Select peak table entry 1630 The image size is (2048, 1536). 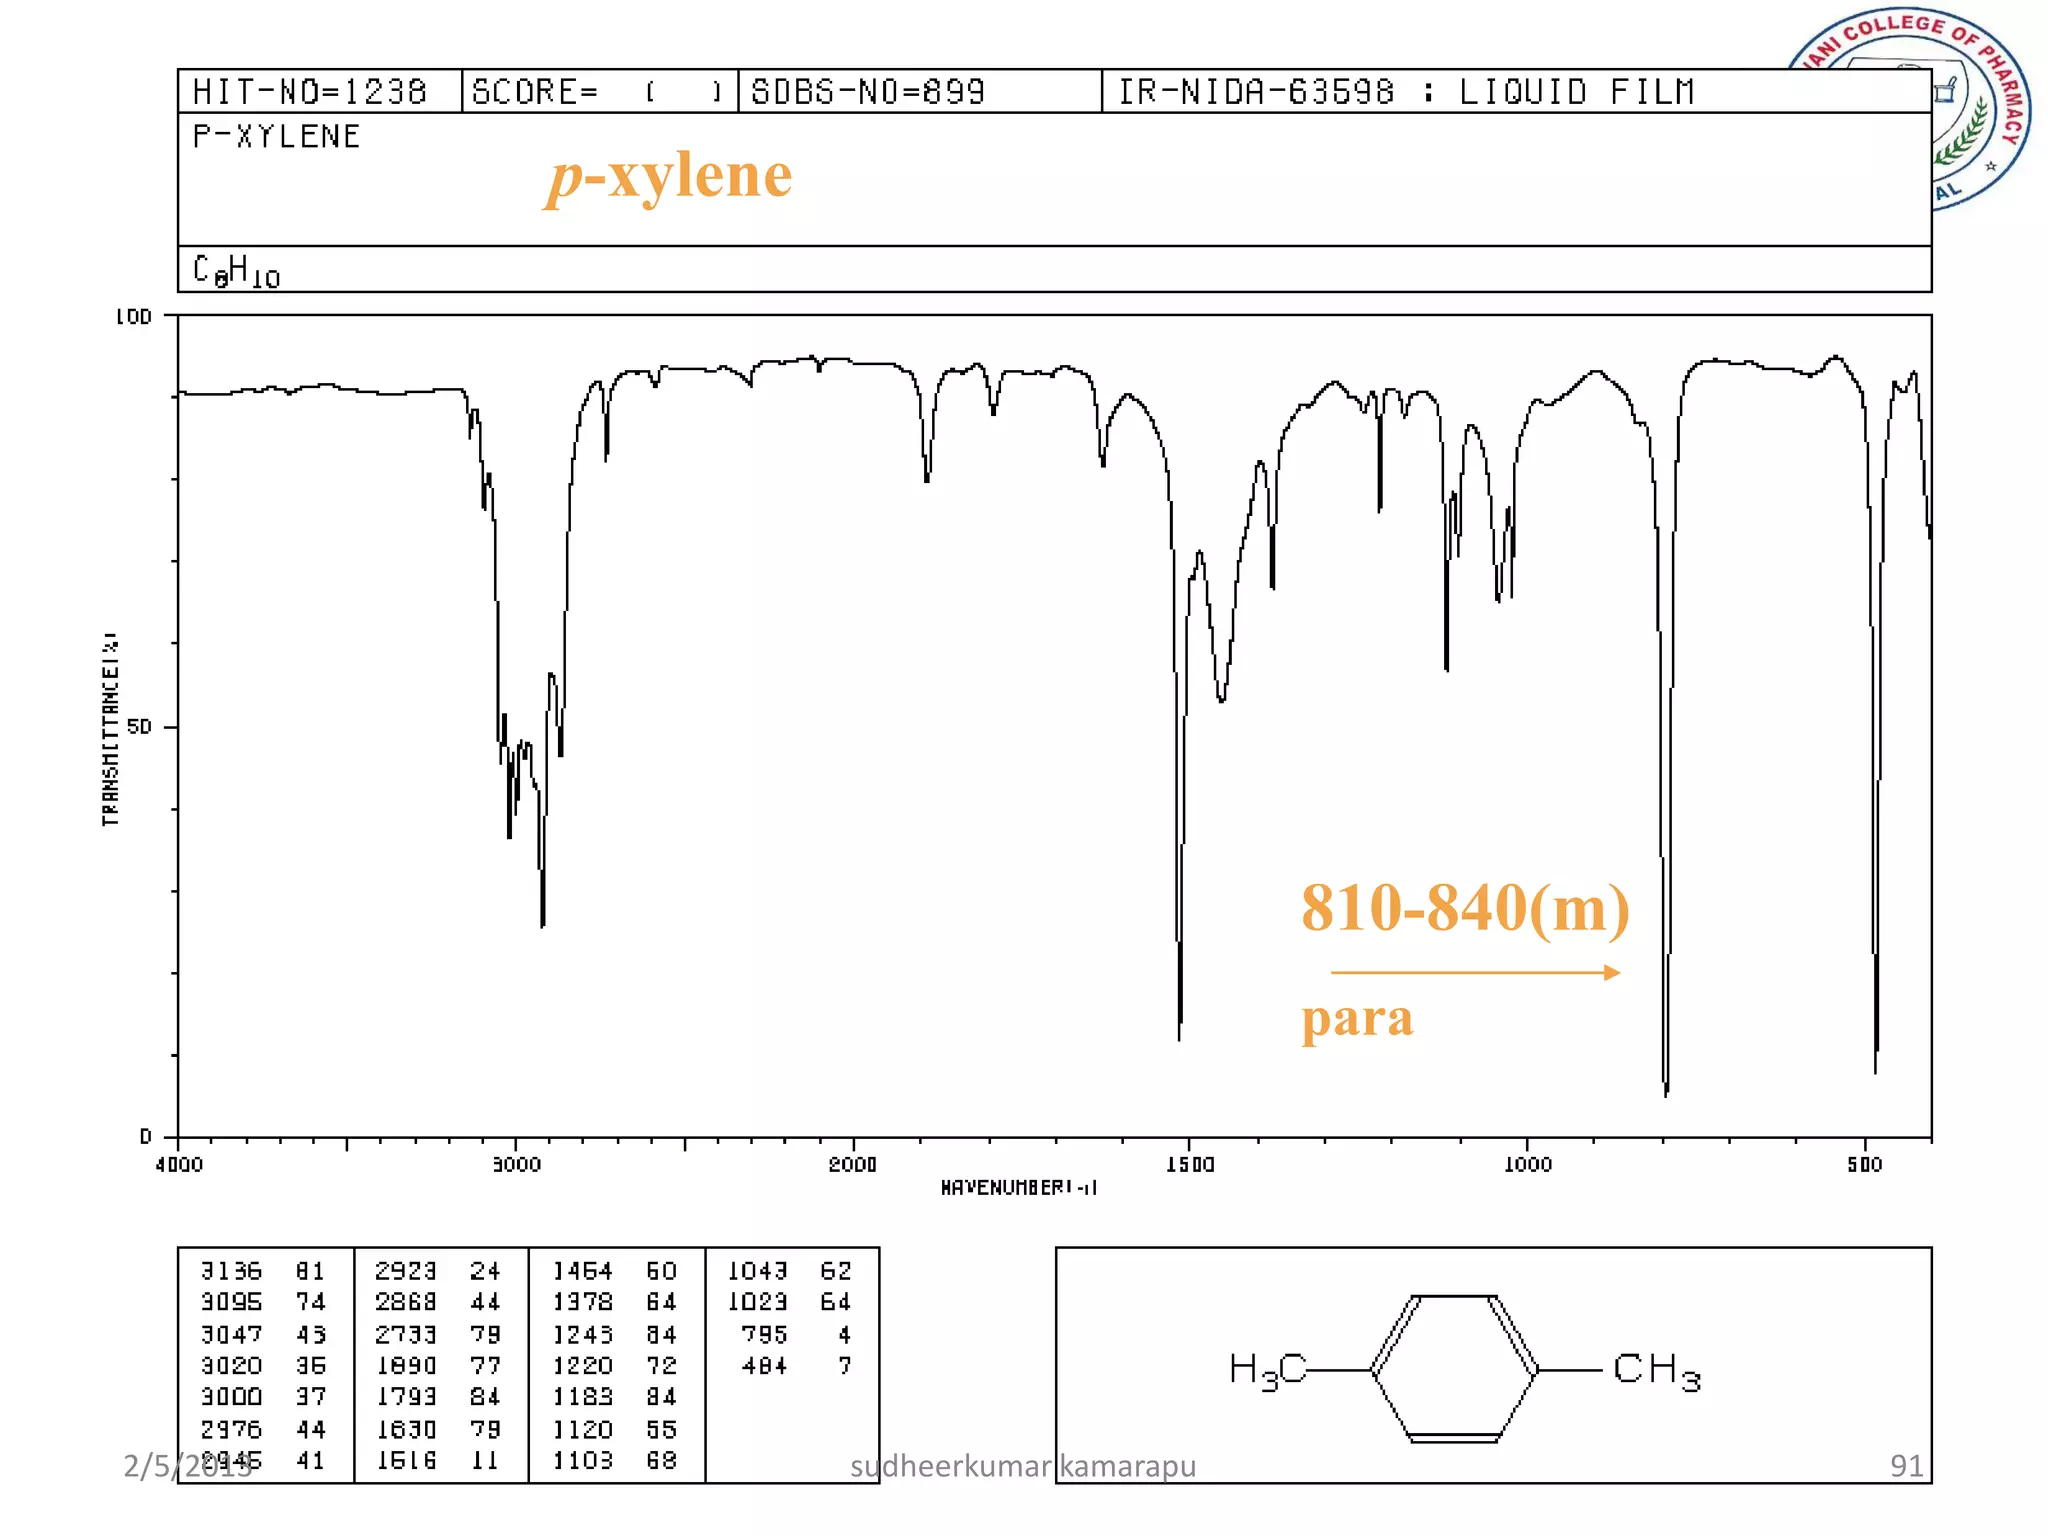click(x=438, y=1430)
